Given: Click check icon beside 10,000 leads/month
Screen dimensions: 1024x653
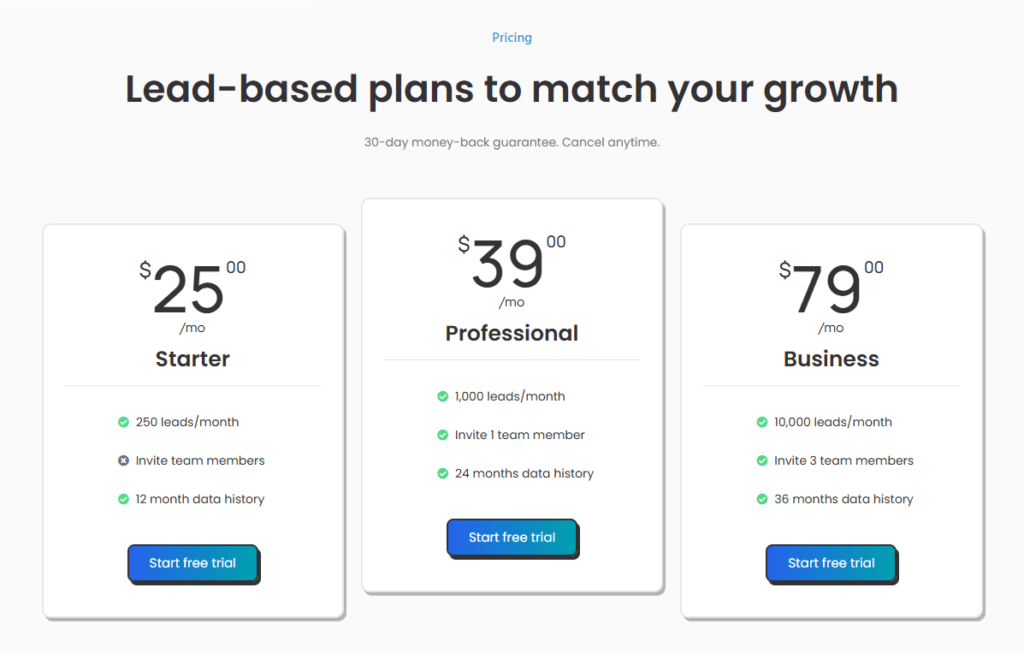Looking at the screenshot, I should pos(762,422).
